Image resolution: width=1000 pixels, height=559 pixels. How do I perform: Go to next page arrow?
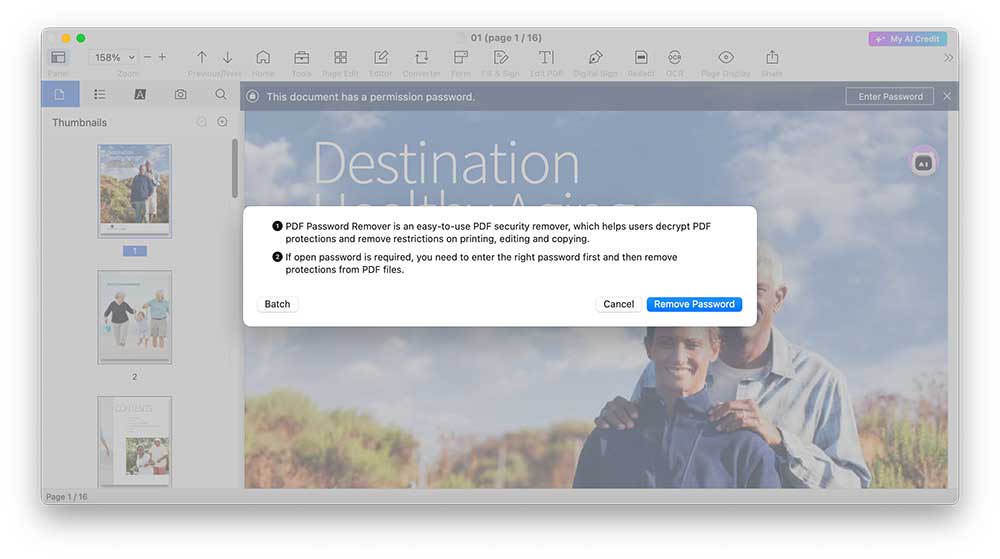228,57
